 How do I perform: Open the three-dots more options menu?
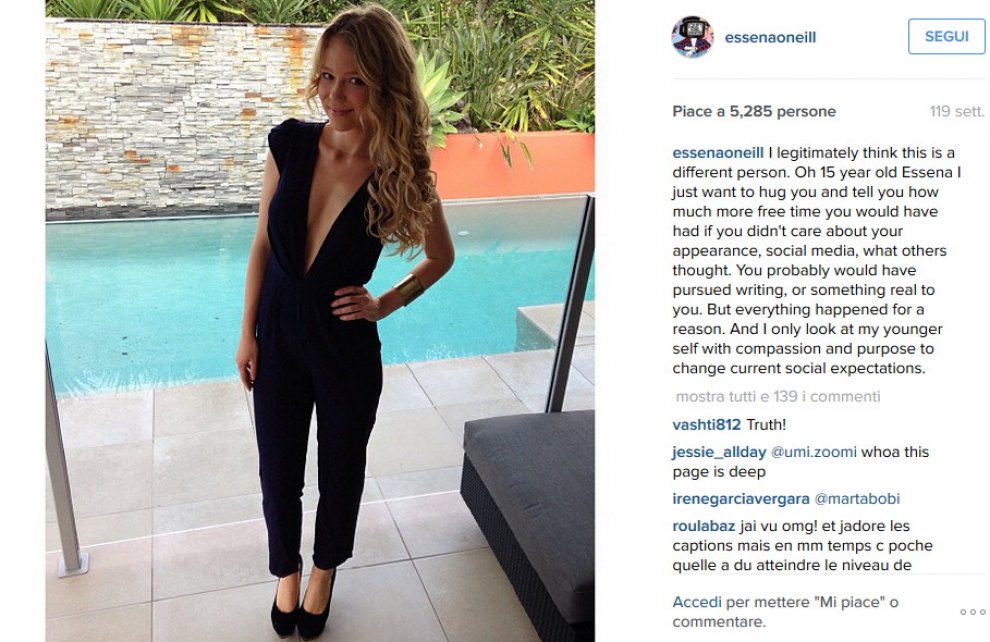pos(972,612)
